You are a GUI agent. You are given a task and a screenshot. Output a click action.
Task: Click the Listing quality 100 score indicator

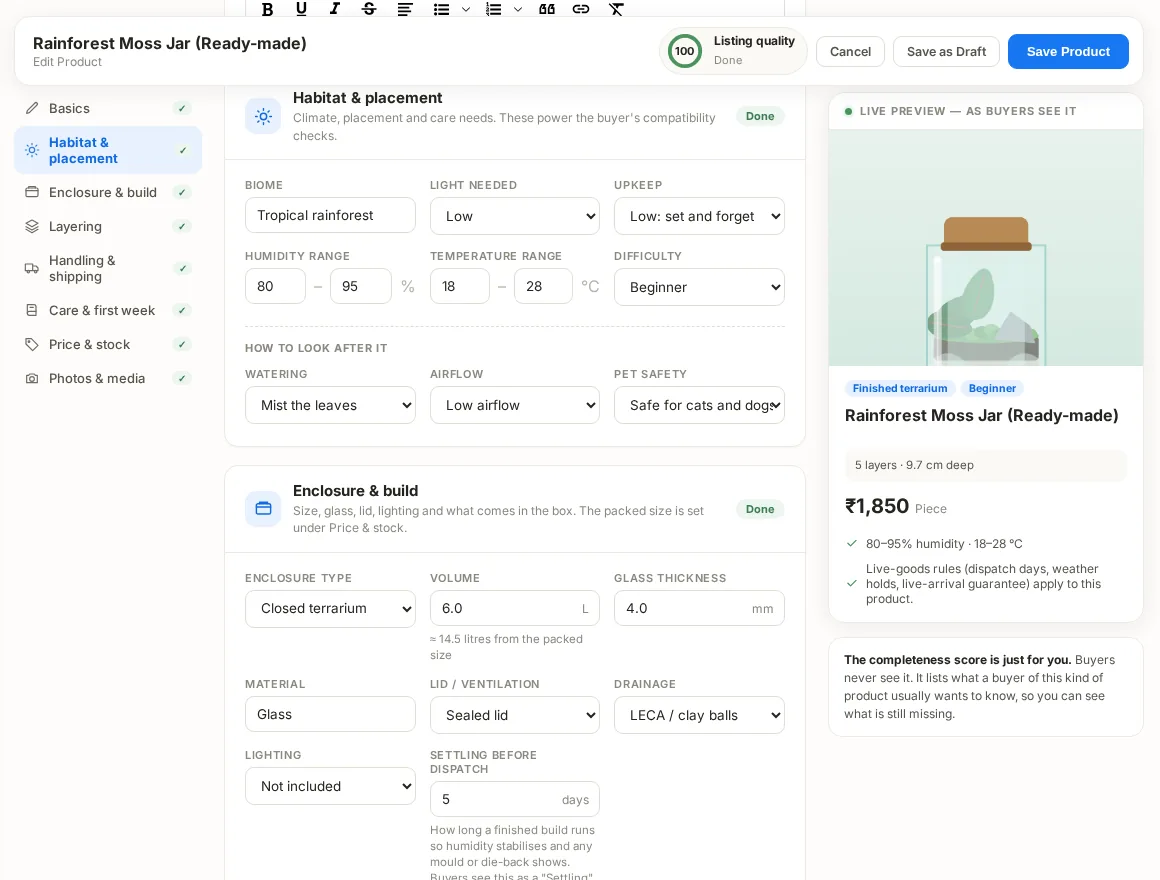pyautogui.click(x=732, y=51)
